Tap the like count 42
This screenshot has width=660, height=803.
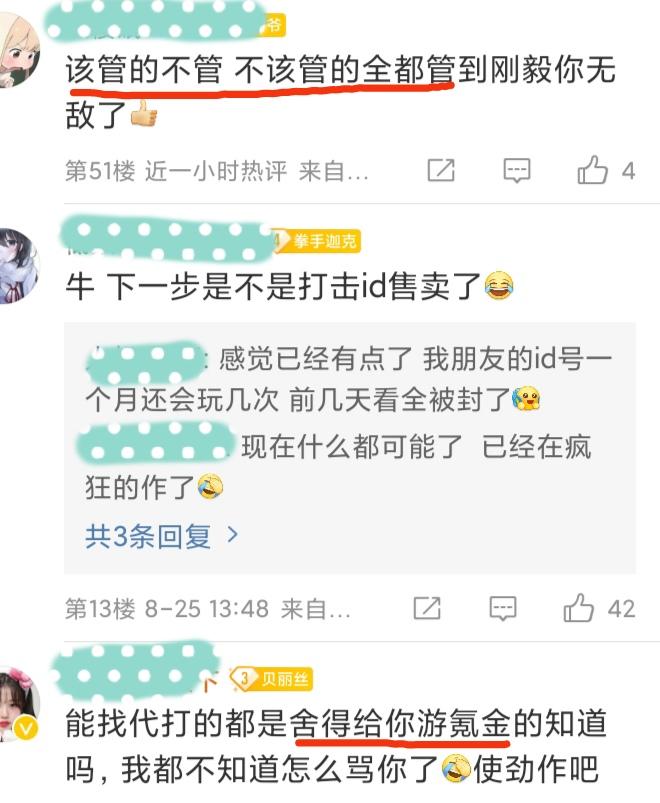622,608
